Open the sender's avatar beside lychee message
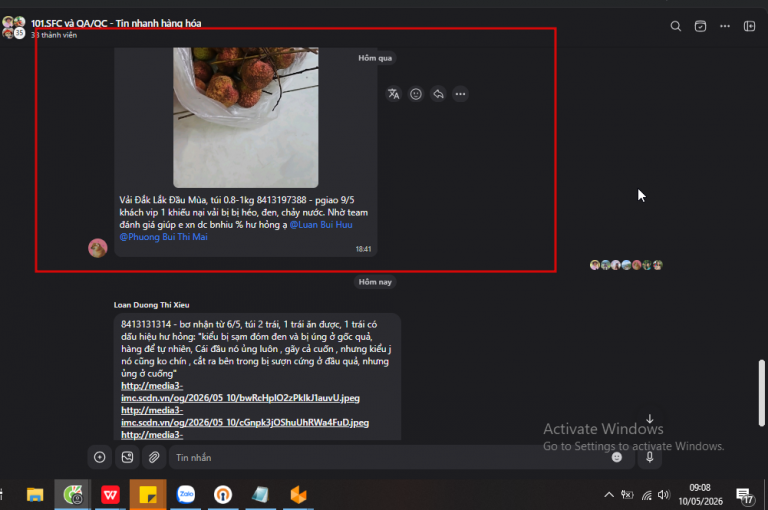 click(x=97, y=248)
